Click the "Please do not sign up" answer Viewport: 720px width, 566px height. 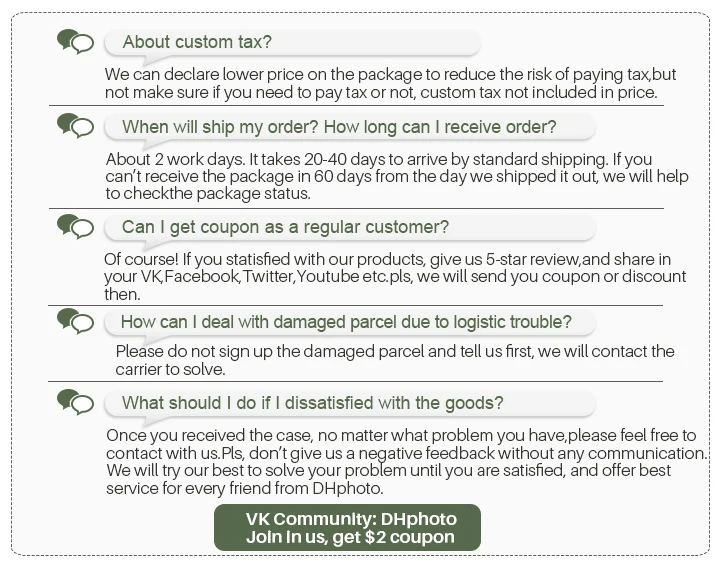pos(395,351)
